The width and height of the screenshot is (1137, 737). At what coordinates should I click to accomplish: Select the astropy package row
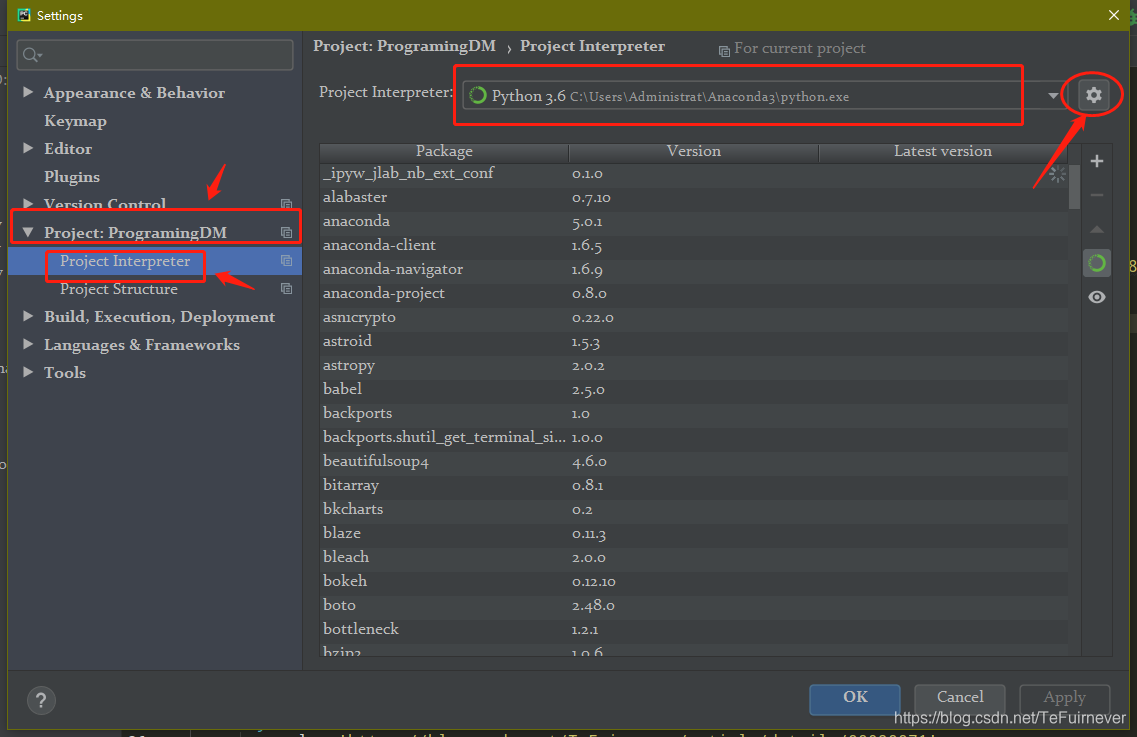click(x=693, y=365)
